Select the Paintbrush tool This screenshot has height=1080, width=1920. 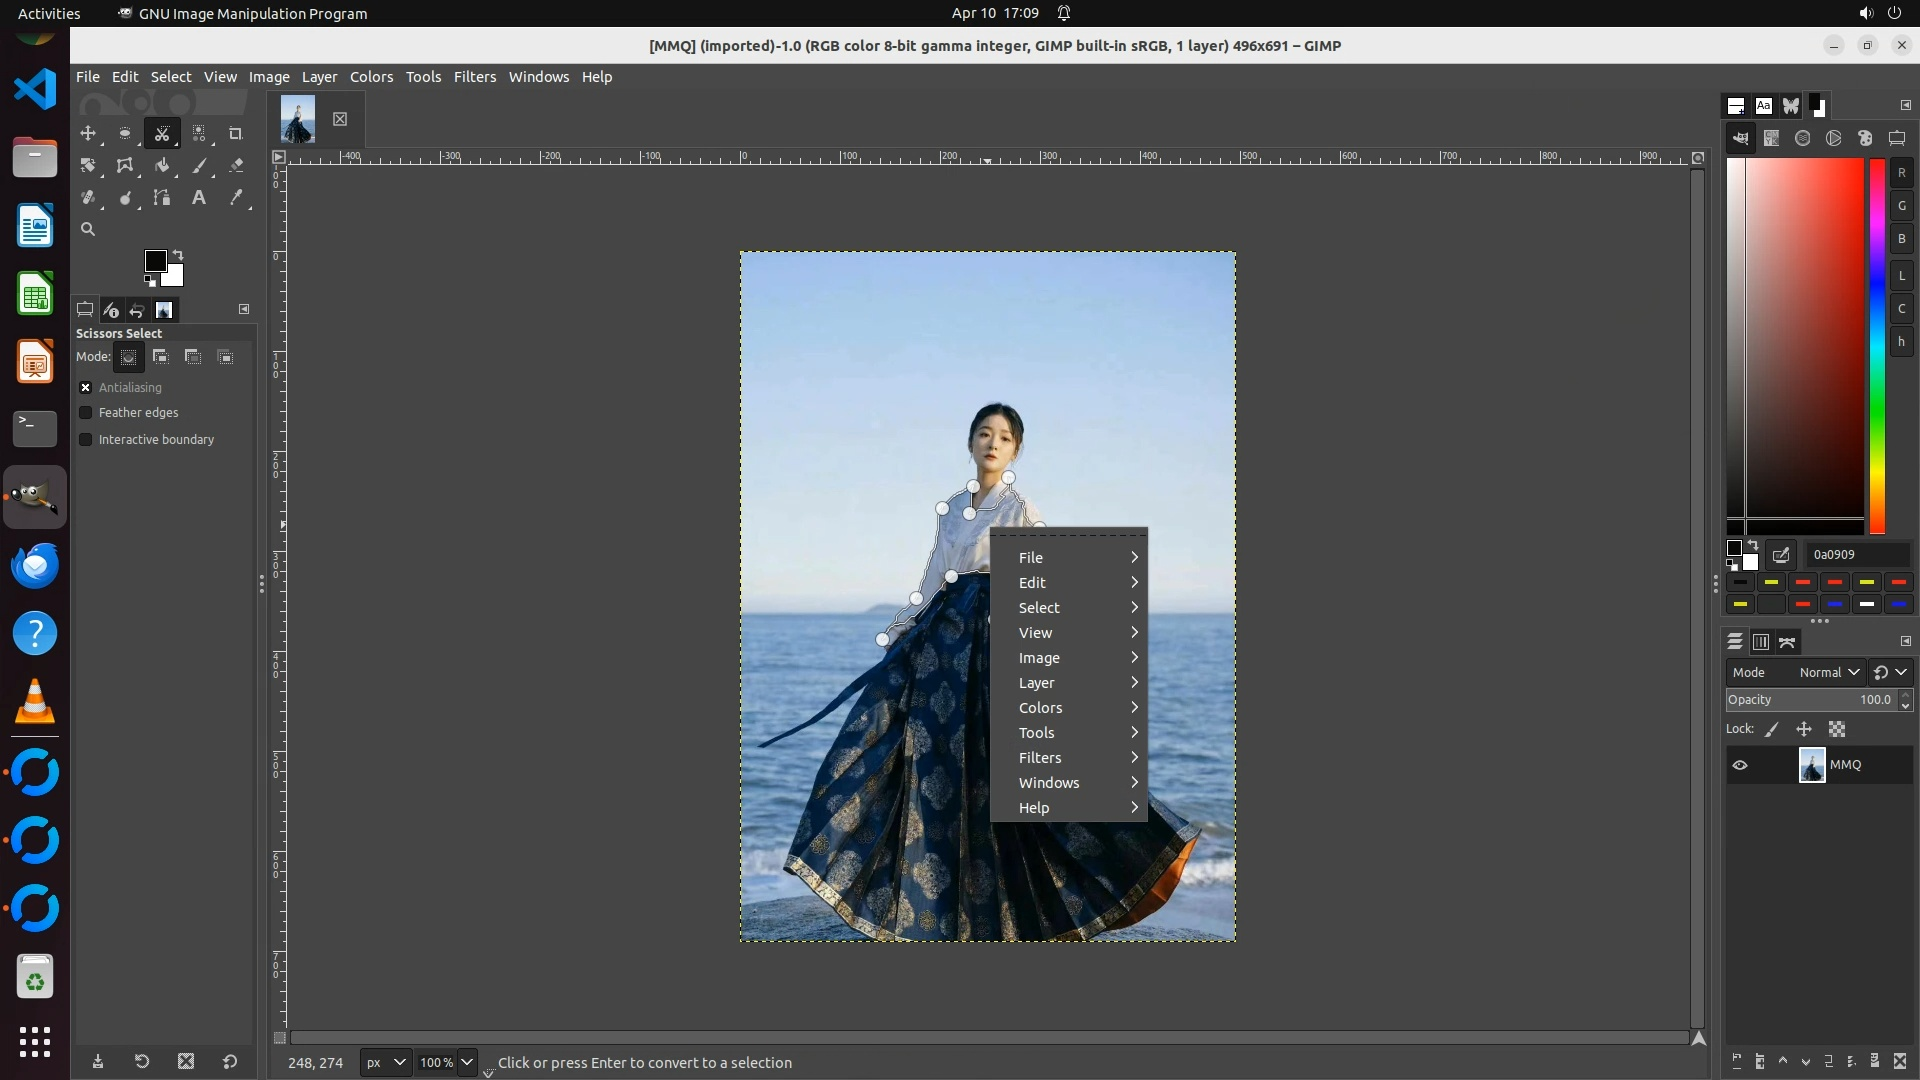point(199,166)
